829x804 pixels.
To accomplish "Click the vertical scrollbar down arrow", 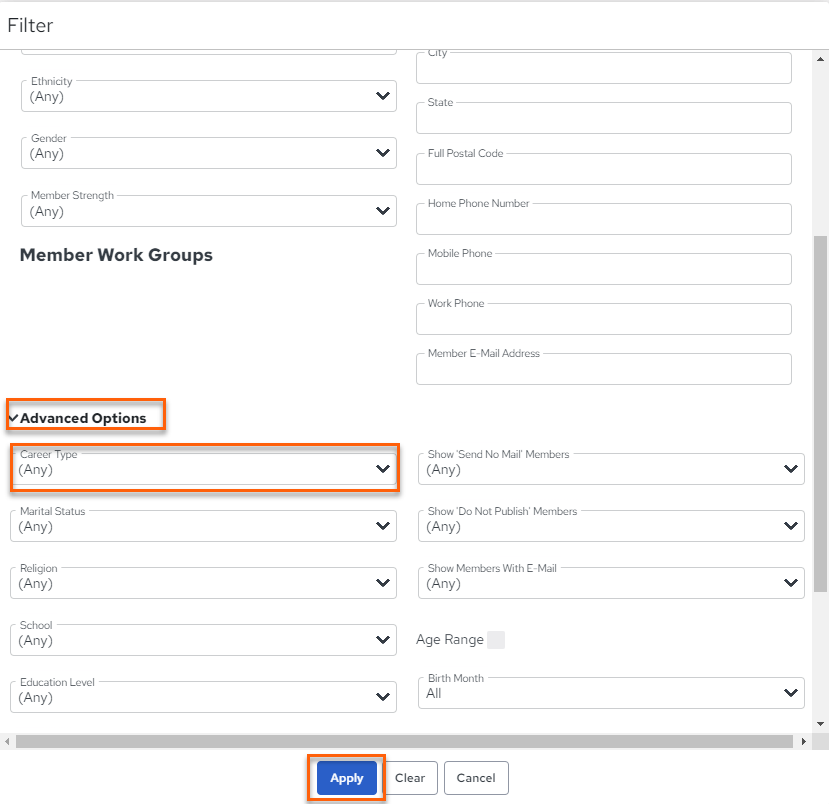I will point(821,724).
